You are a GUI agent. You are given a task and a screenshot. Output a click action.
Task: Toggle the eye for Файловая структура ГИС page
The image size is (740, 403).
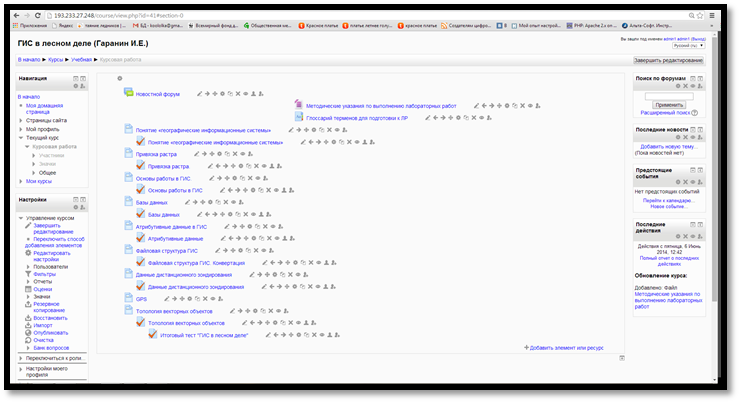264,251
